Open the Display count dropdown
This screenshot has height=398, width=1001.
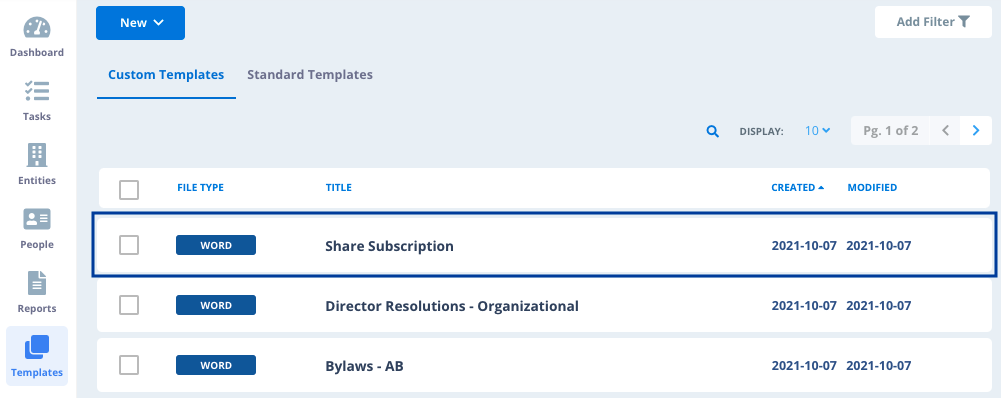817,131
